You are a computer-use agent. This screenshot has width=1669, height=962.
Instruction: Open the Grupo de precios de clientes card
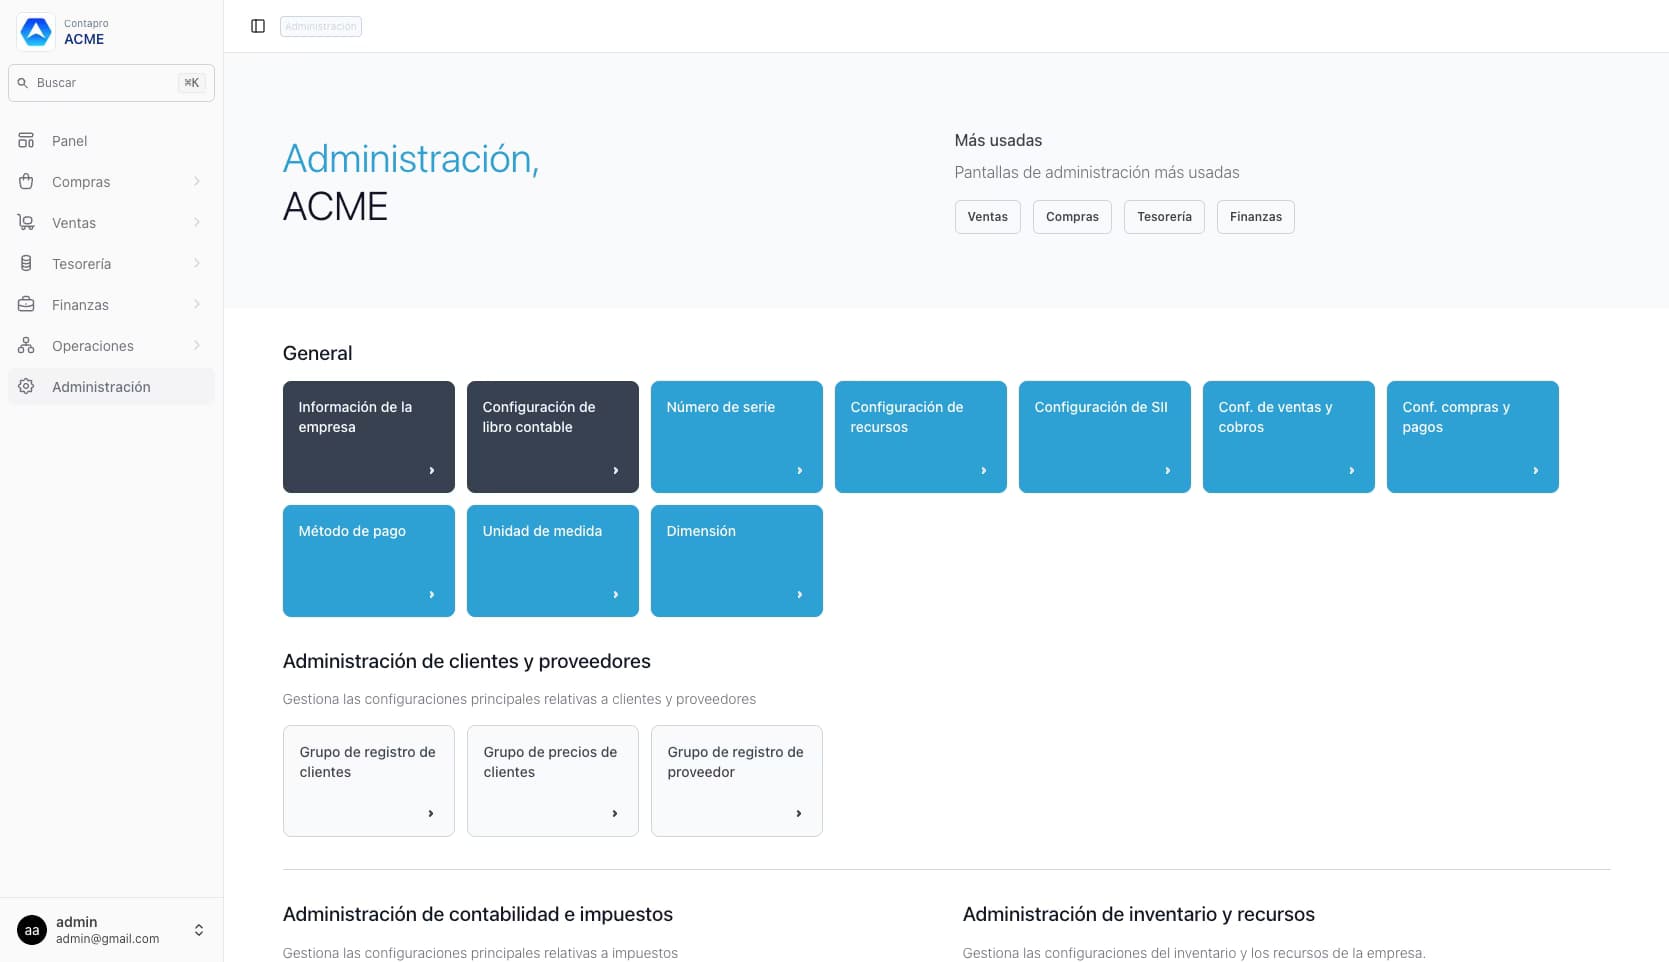click(x=552, y=780)
